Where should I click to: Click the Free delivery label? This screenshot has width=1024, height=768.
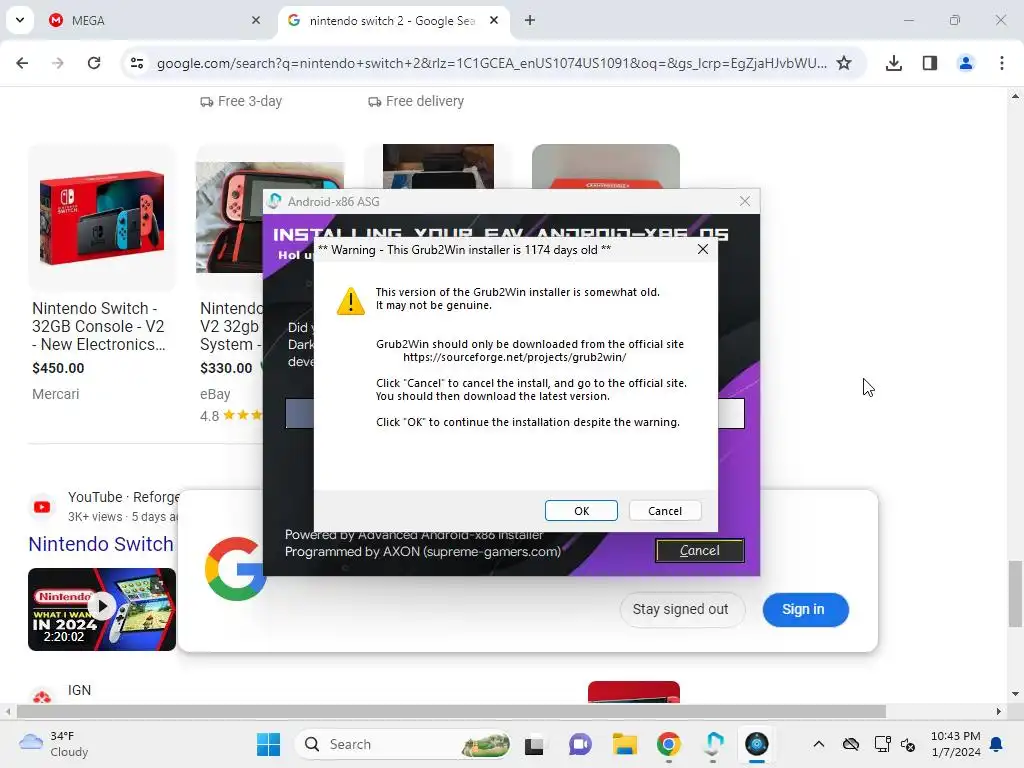click(416, 101)
